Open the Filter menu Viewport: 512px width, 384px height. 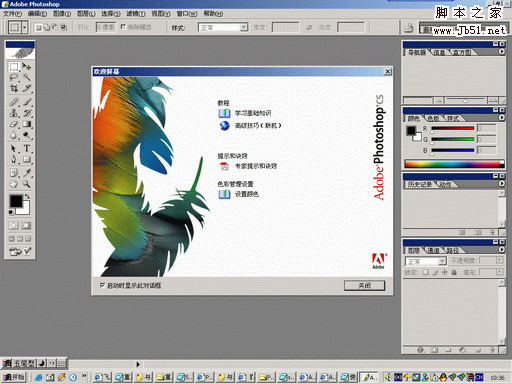[x=136, y=14]
